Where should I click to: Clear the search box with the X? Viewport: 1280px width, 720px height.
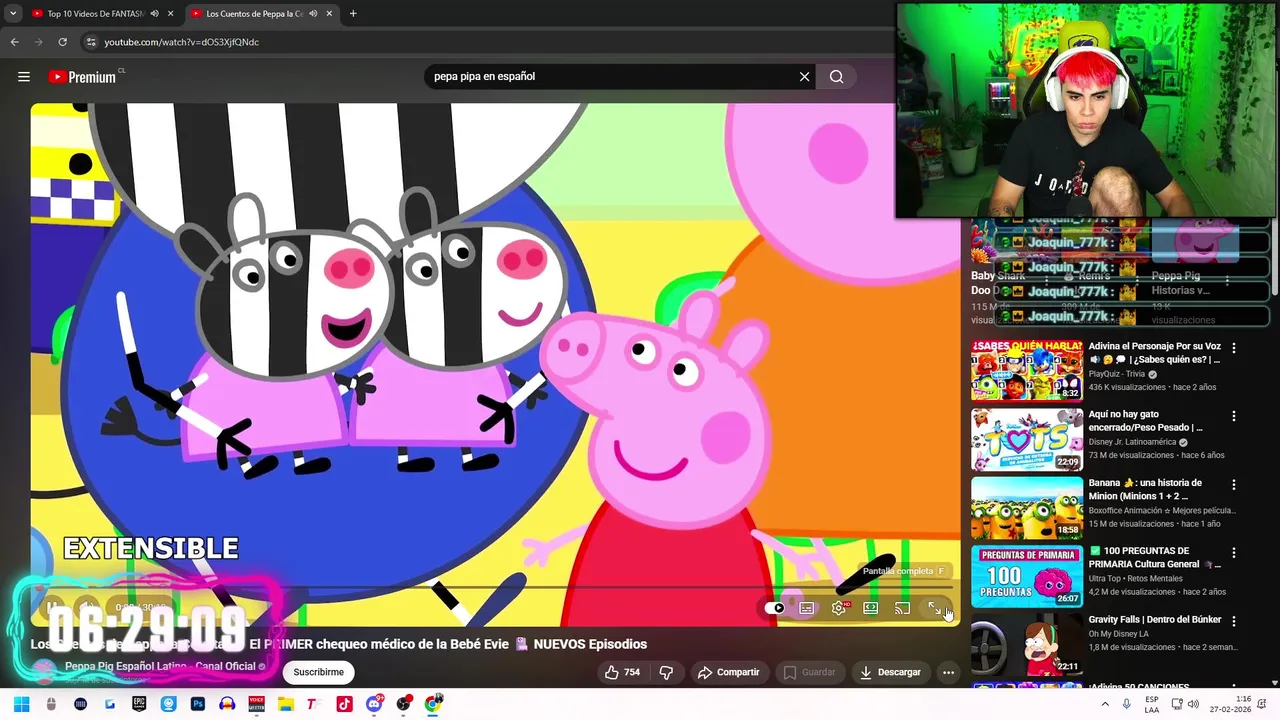click(804, 77)
